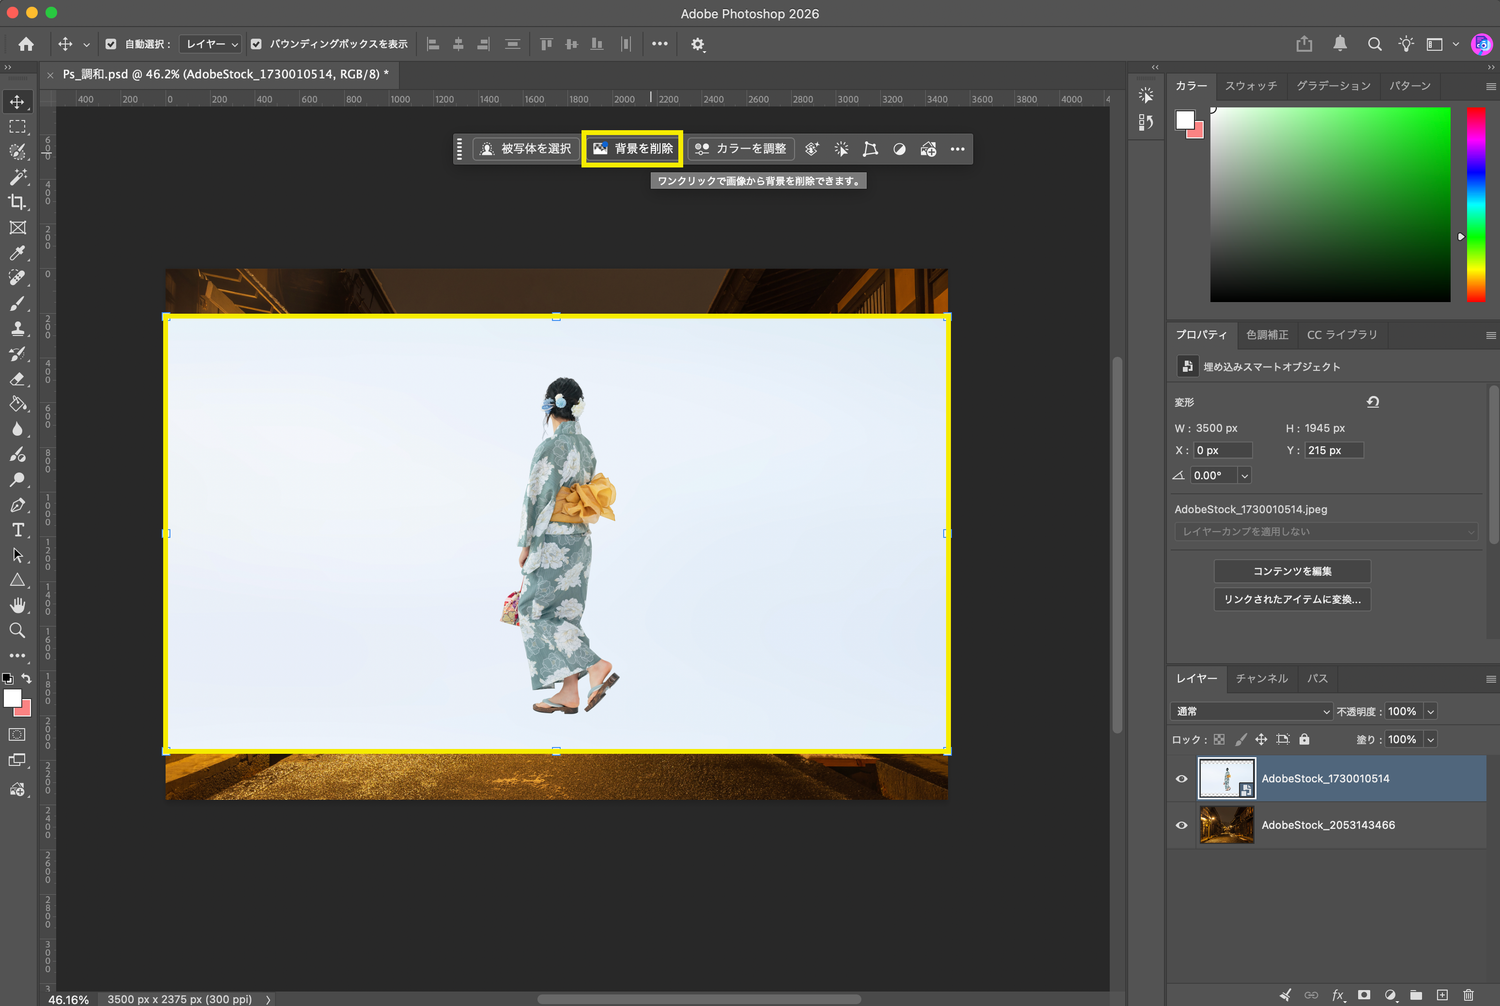This screenshot has height=1006, width=1500.
Task: Click the hue spectrum slider in Color panel
Action: click(1476, 205)
